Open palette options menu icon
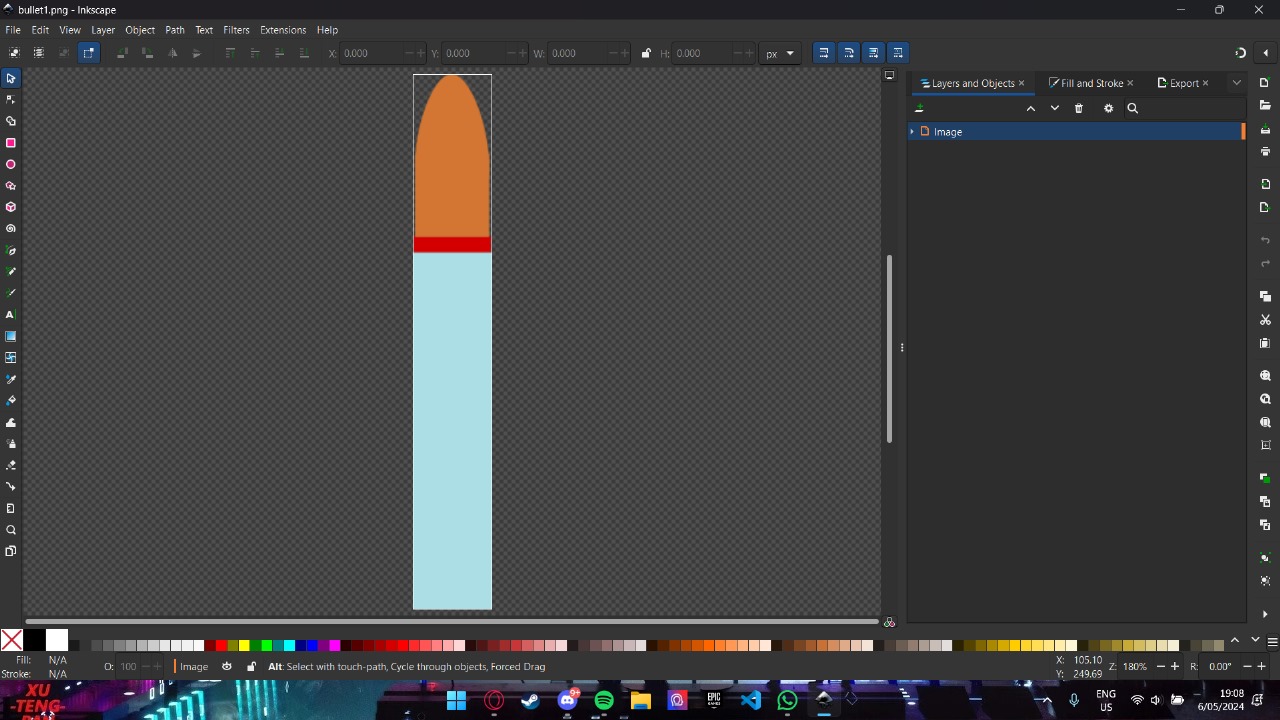This screenshot has width=1280, height=720. pos(1272,641)
